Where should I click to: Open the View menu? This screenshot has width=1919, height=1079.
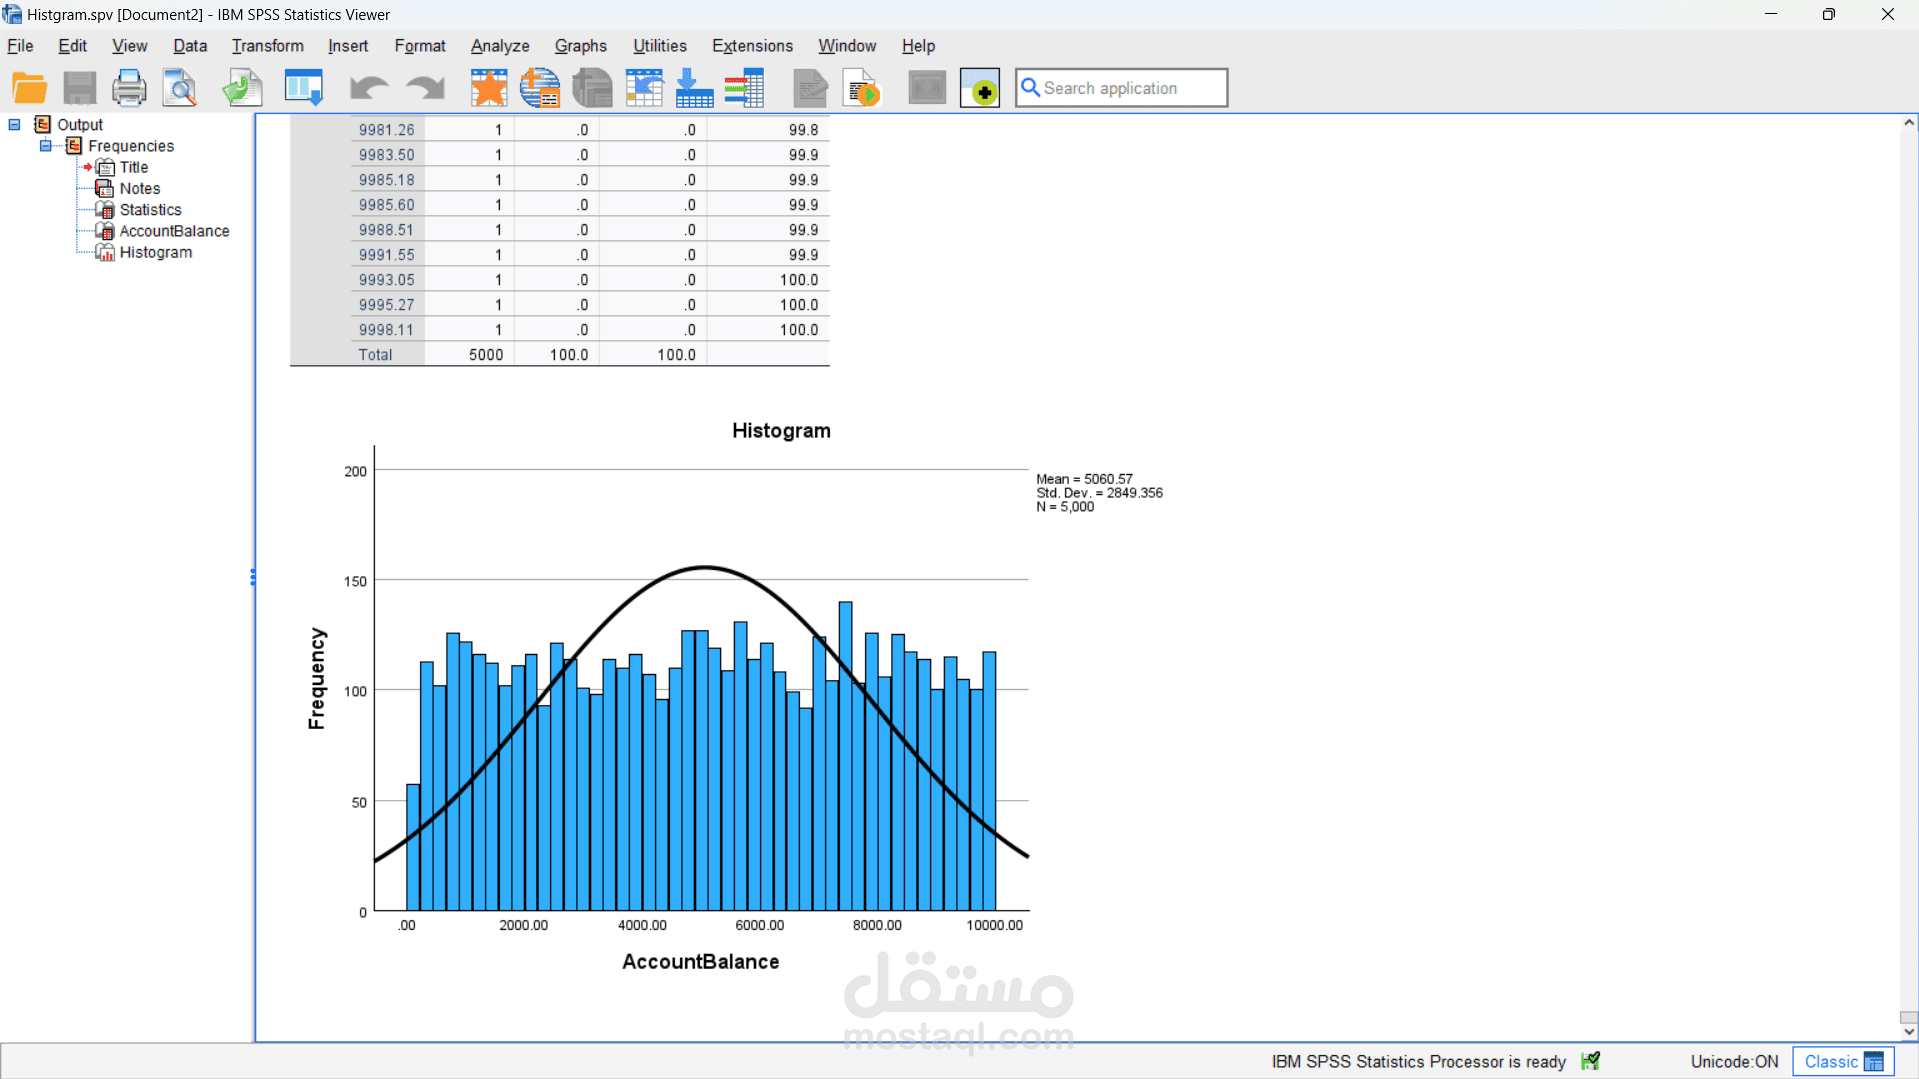click(130, 46)
